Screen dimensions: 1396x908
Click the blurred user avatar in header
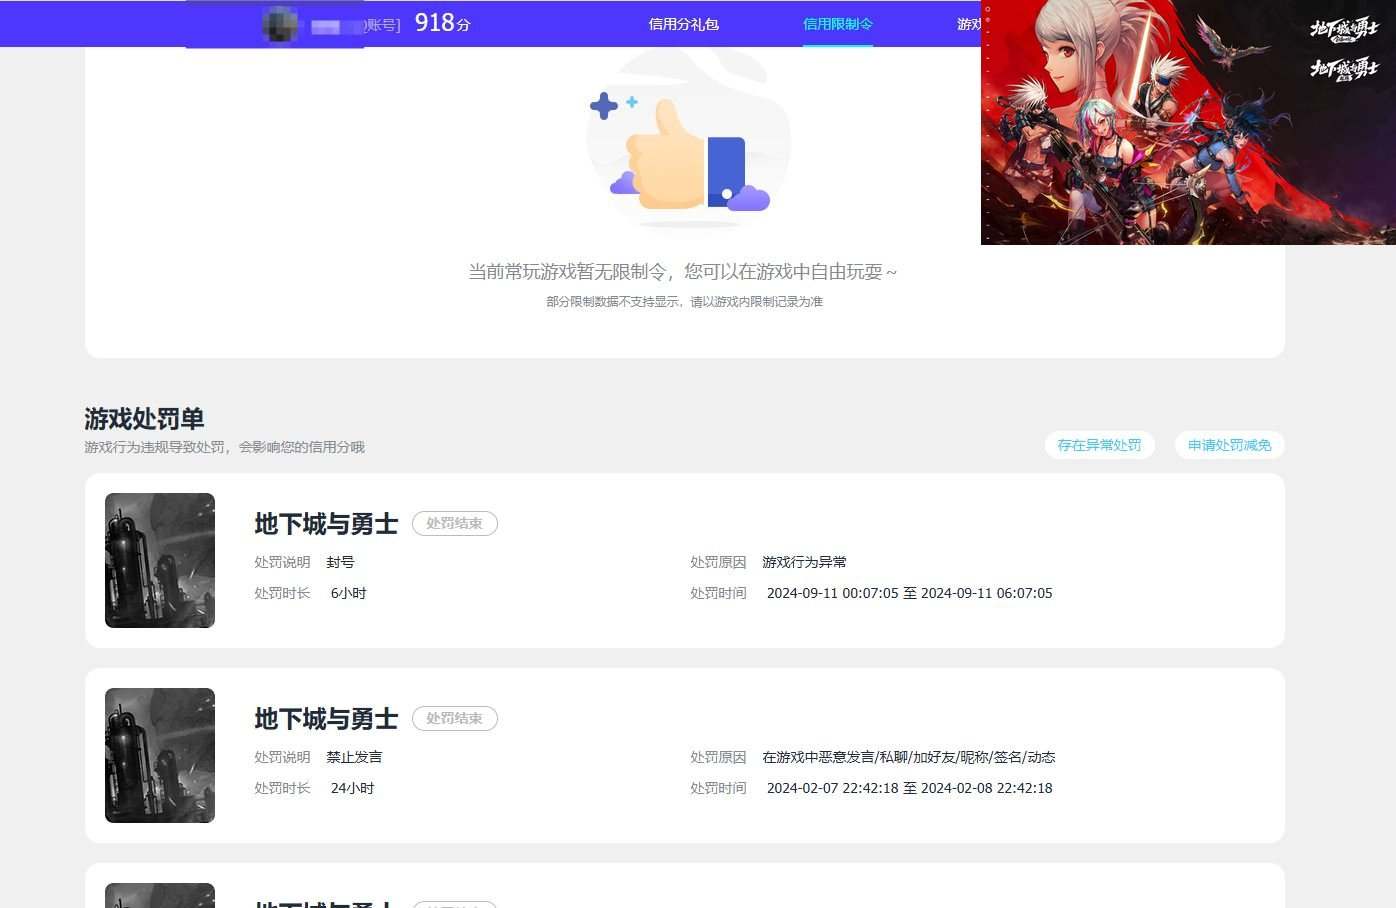point(281,23)
